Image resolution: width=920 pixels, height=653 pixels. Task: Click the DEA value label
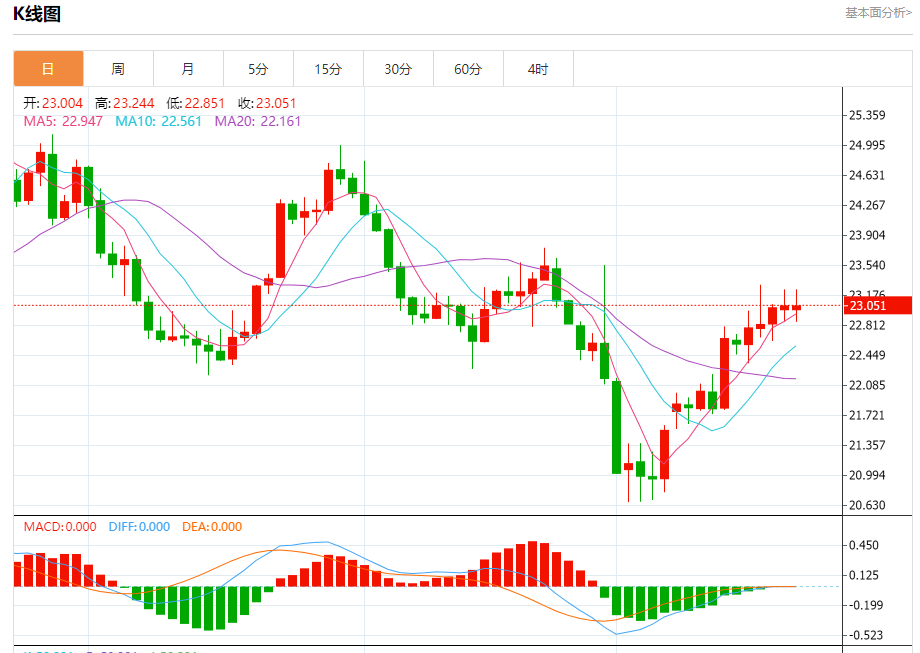(x=212, y=527)
